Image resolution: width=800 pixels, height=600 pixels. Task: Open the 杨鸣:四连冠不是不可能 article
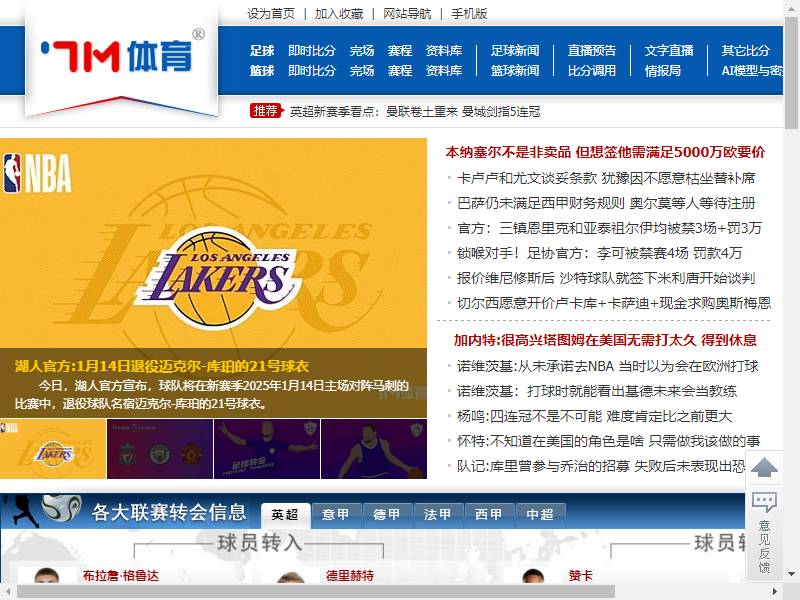click(x=595, y=416)
